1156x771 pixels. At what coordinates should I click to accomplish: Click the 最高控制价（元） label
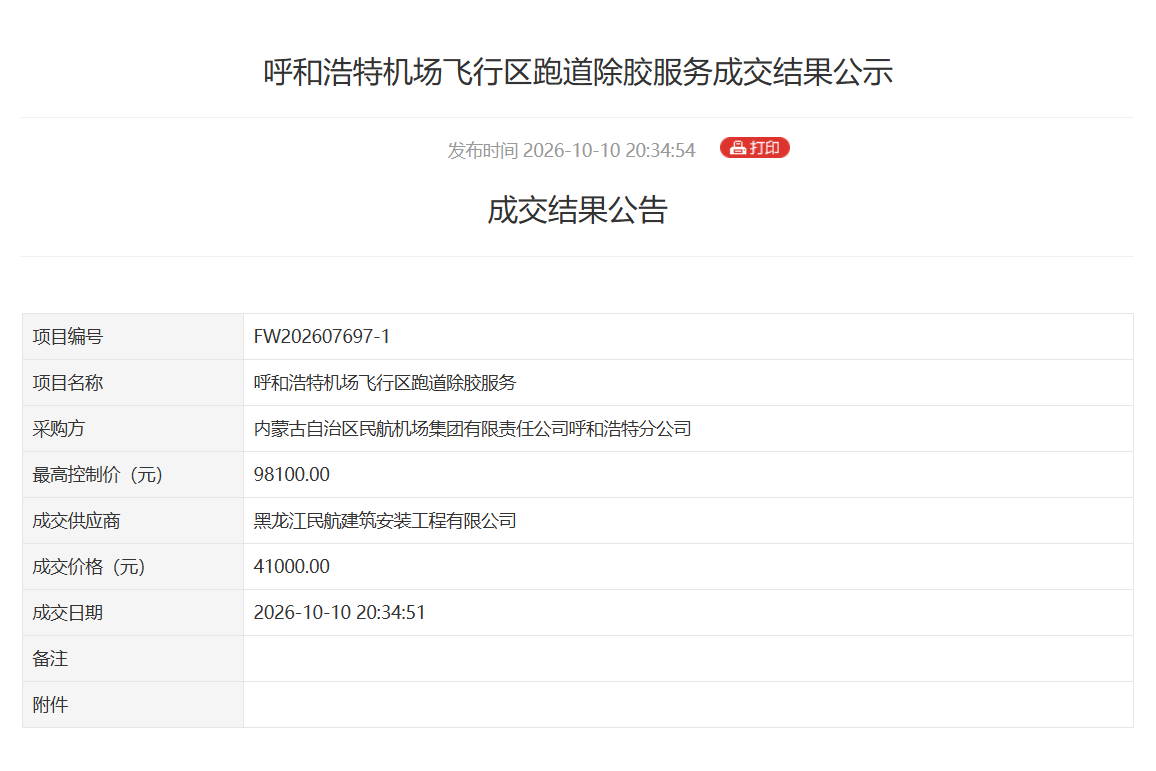[97, 475]
